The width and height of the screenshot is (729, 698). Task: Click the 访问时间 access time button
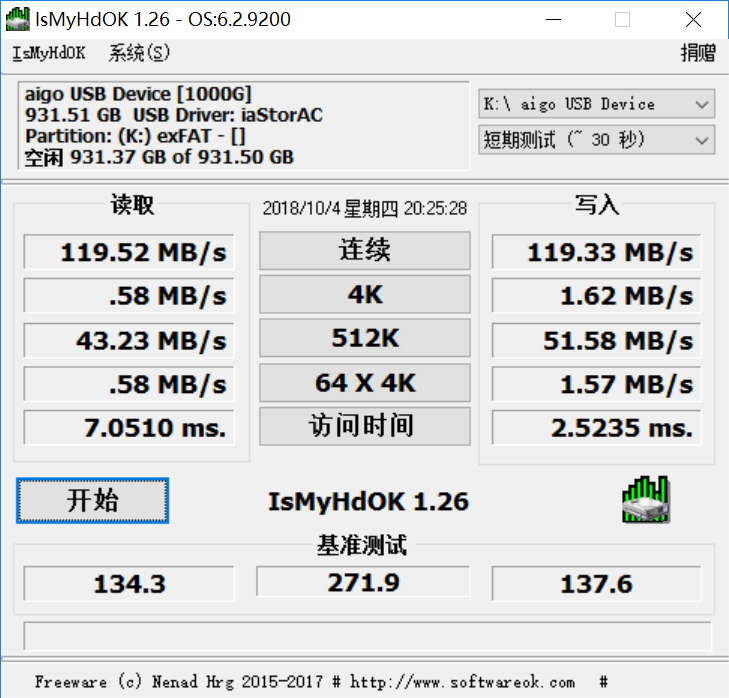364,427
